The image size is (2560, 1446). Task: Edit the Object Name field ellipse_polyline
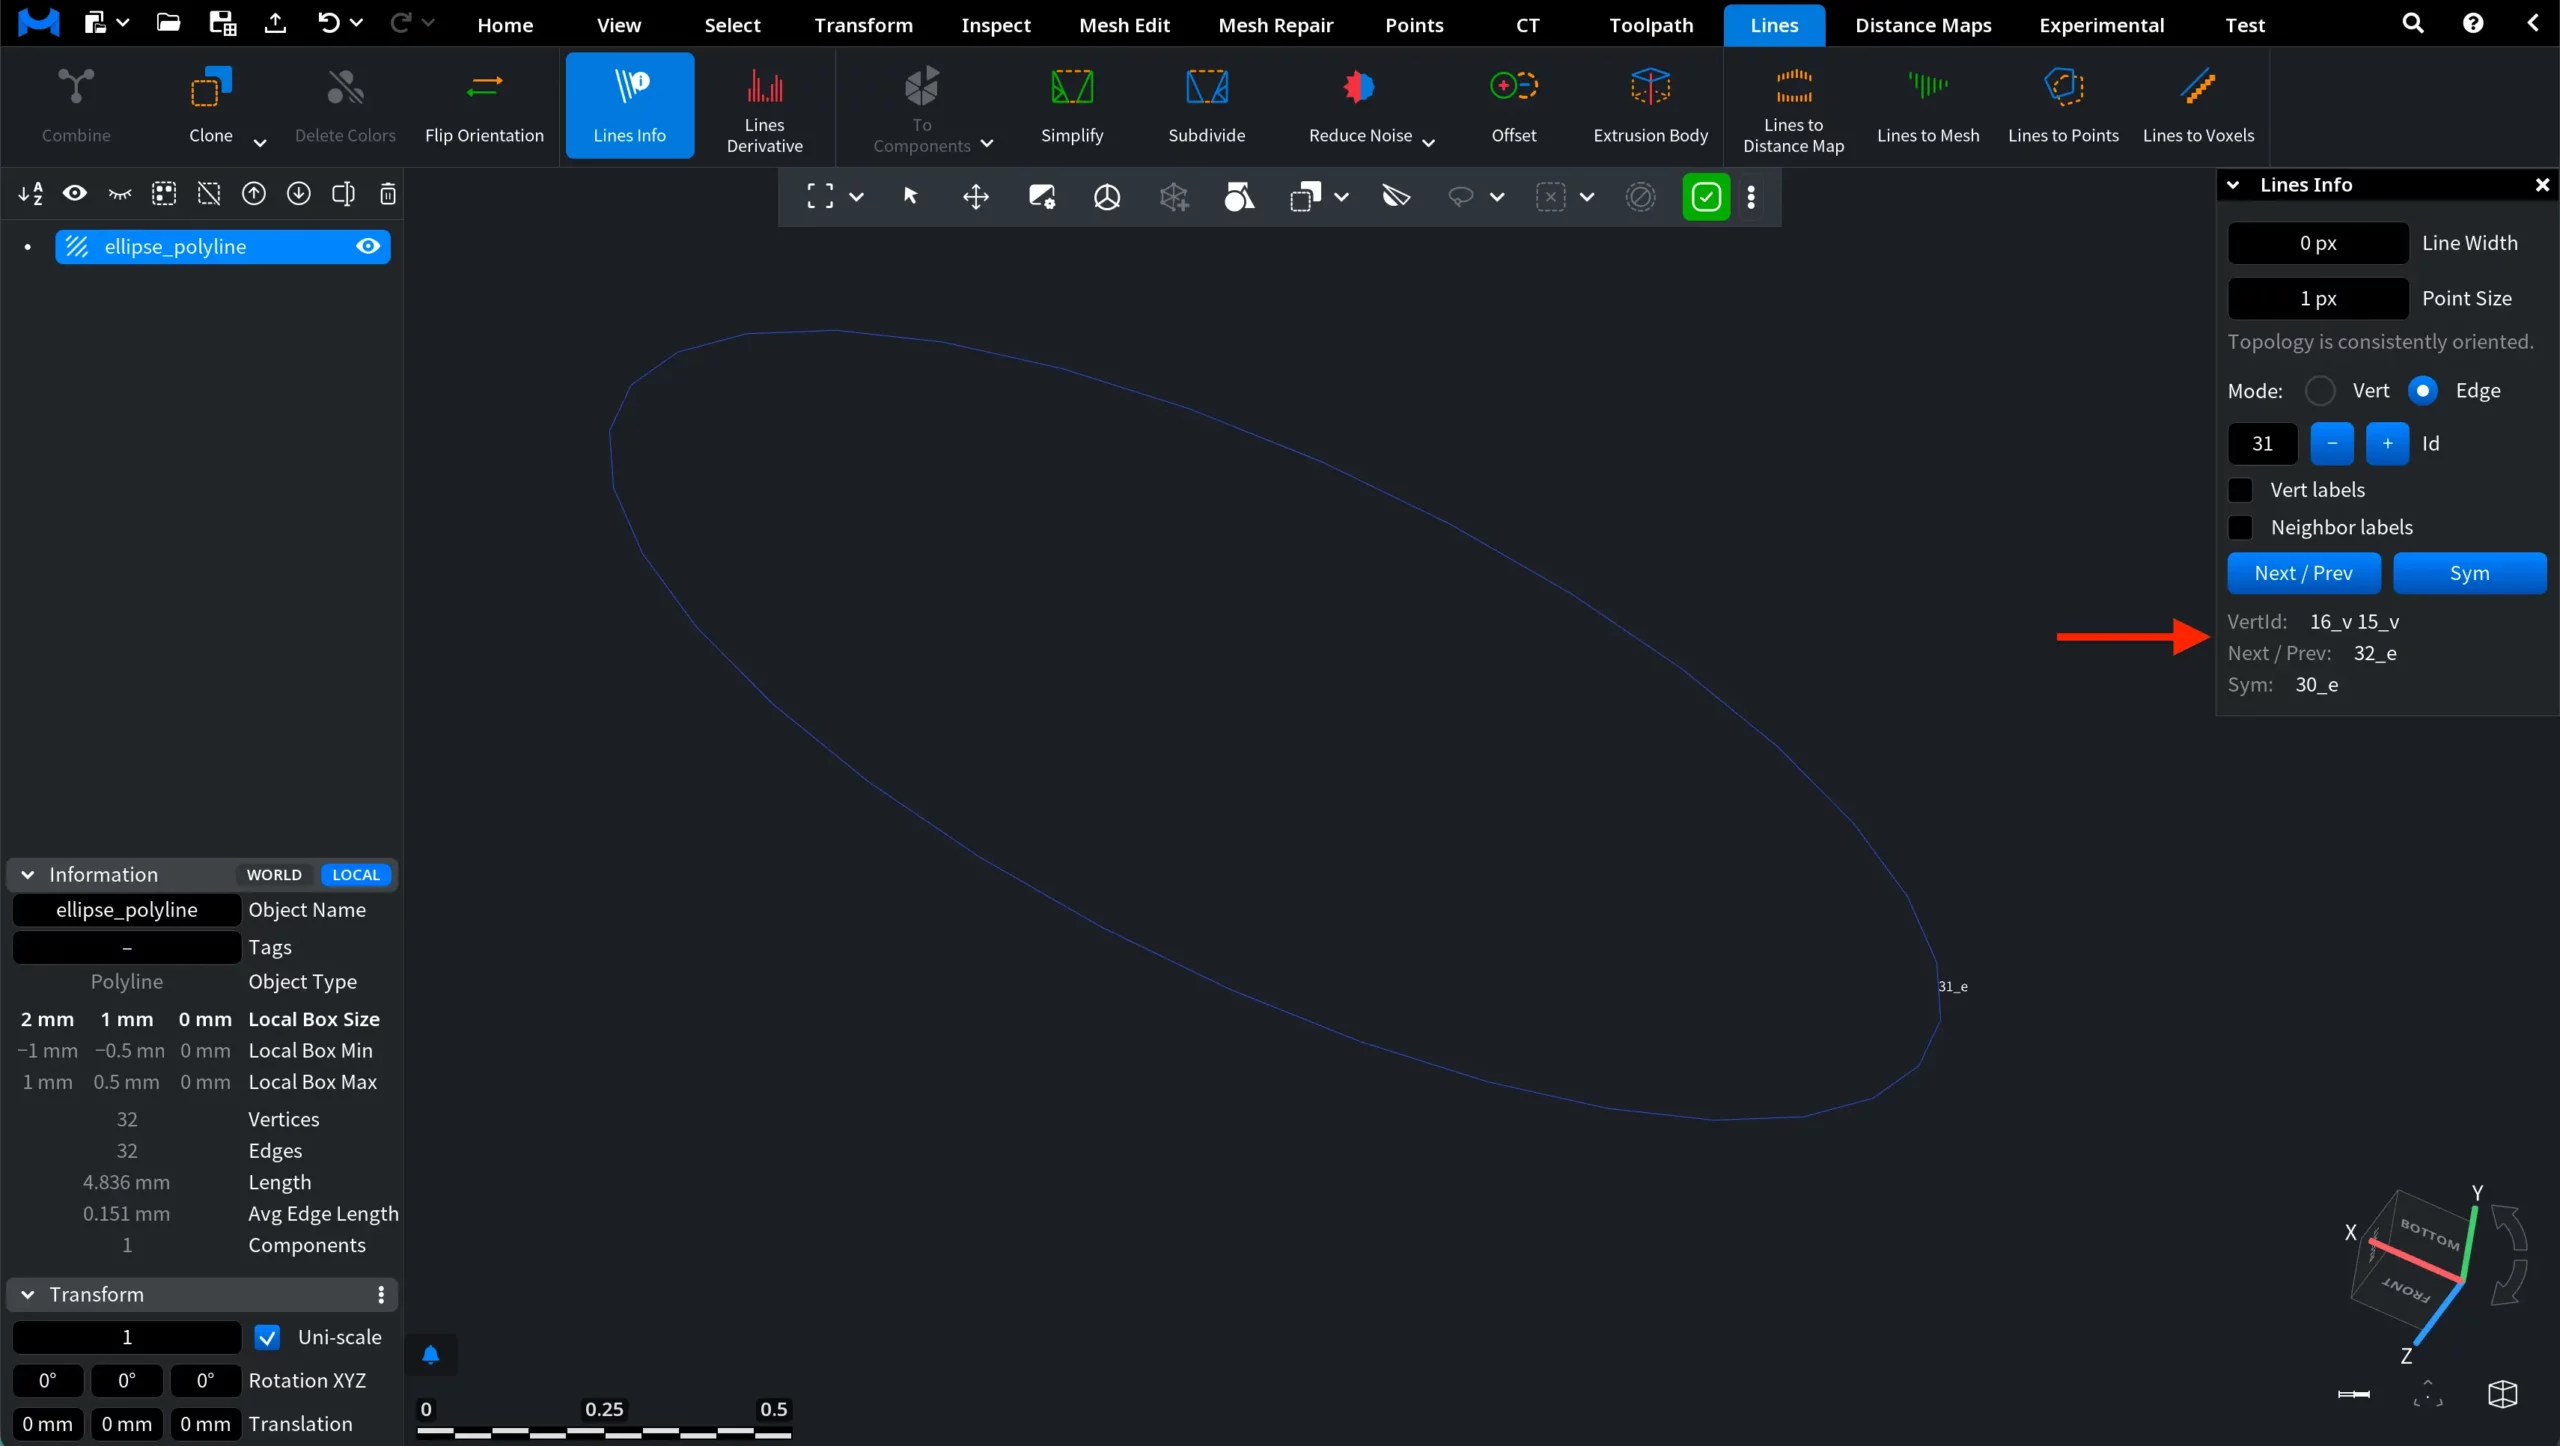(x=127, y=910)
